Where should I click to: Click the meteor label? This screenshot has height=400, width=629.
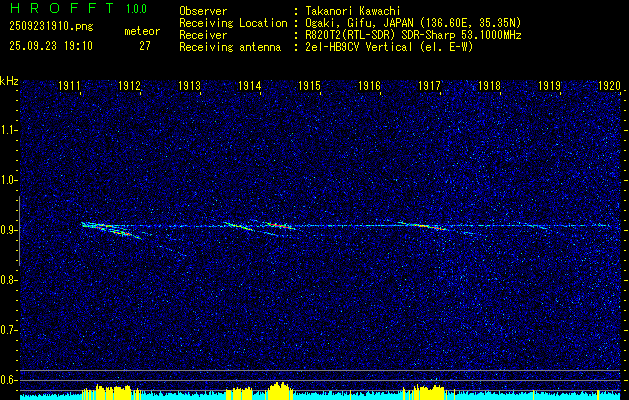(x=142, y=31)
